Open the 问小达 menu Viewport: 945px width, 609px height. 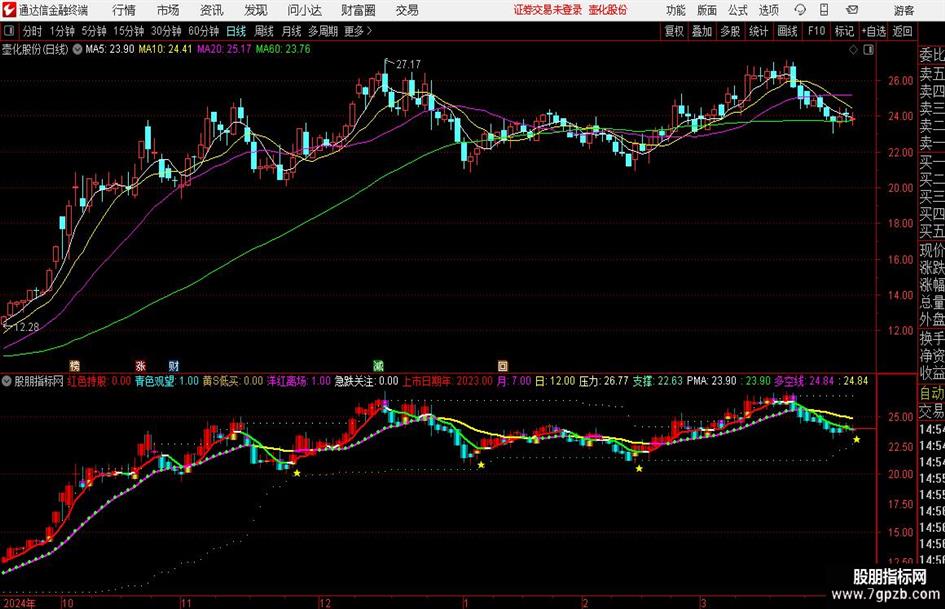tap(304, 10)
